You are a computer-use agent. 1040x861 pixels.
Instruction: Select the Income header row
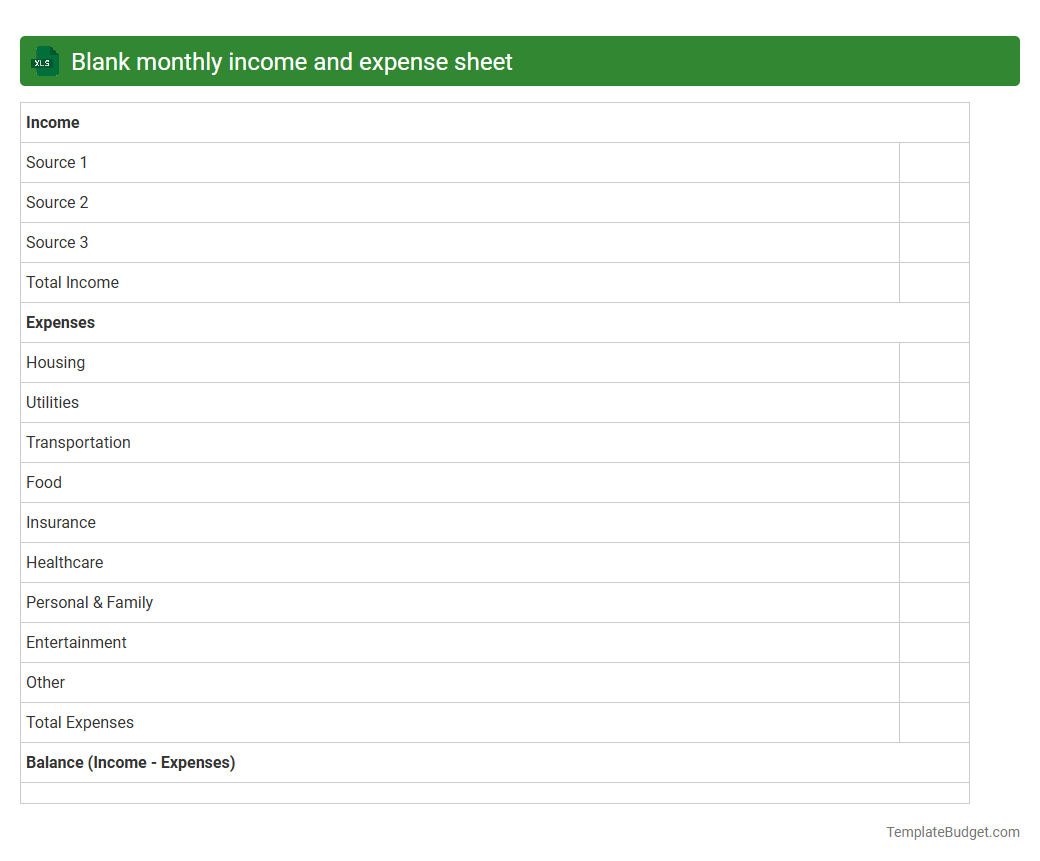[53, 122]
